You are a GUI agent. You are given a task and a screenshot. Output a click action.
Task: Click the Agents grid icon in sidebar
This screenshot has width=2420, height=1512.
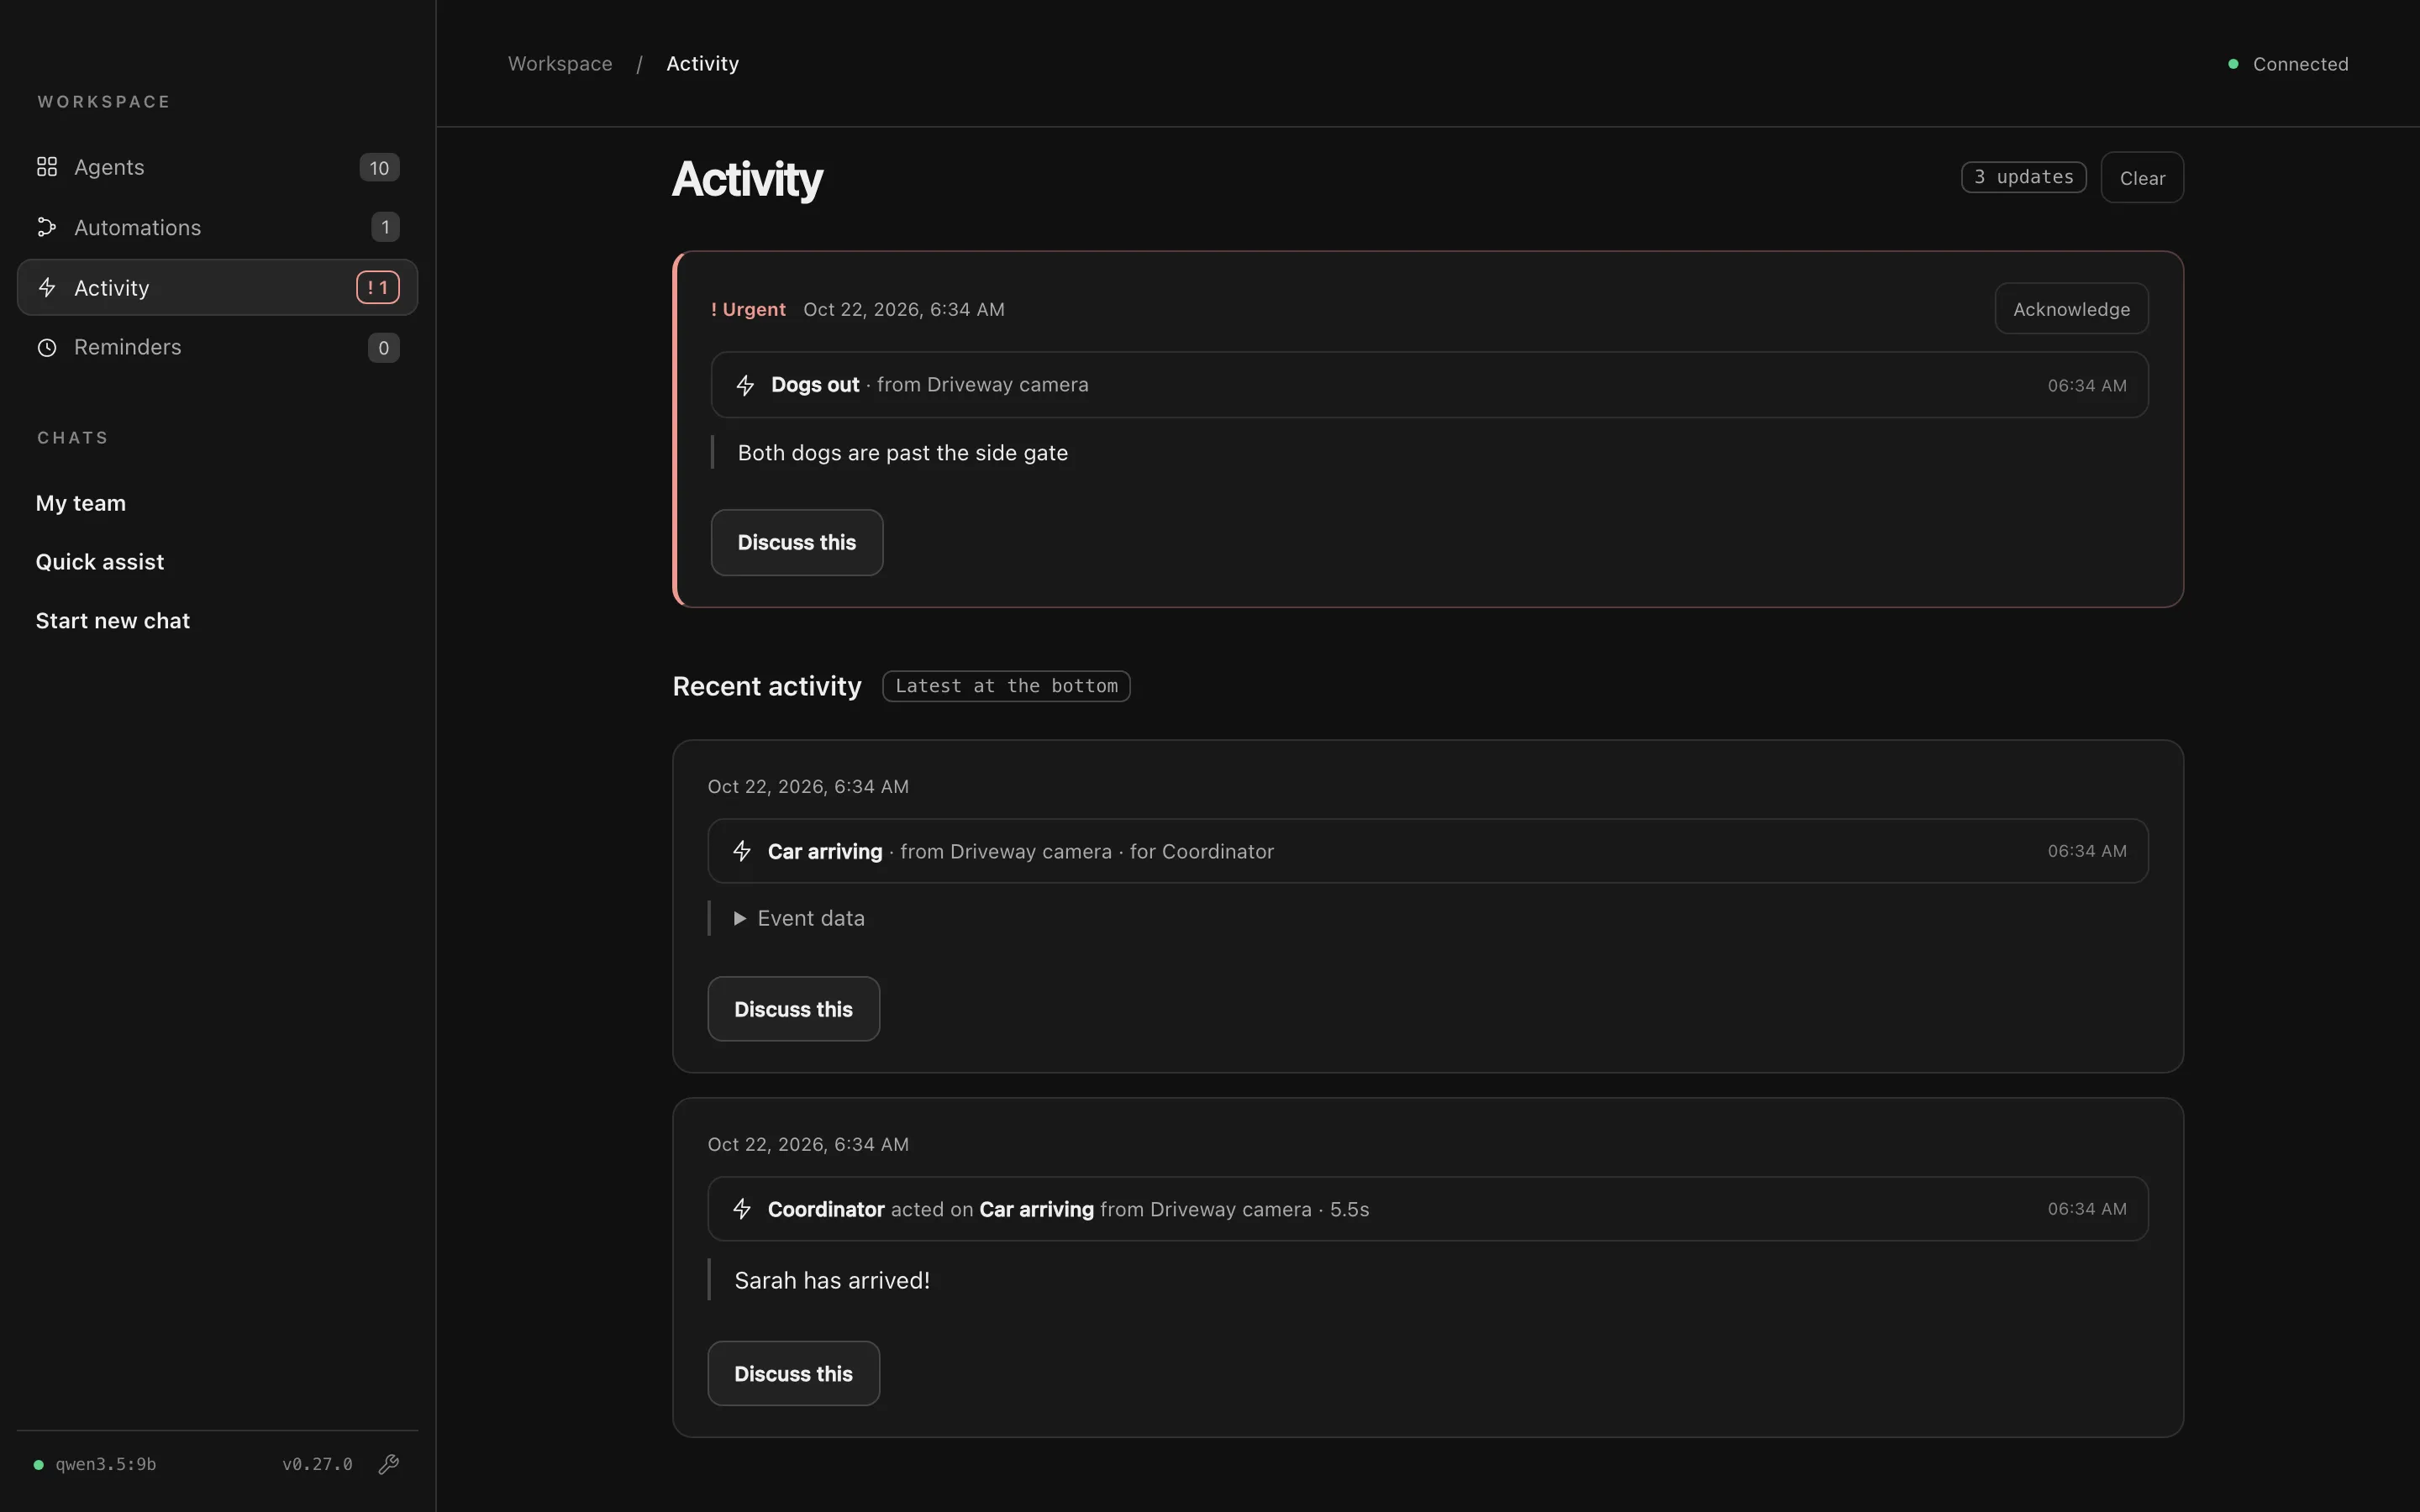(x=47, y=167)
